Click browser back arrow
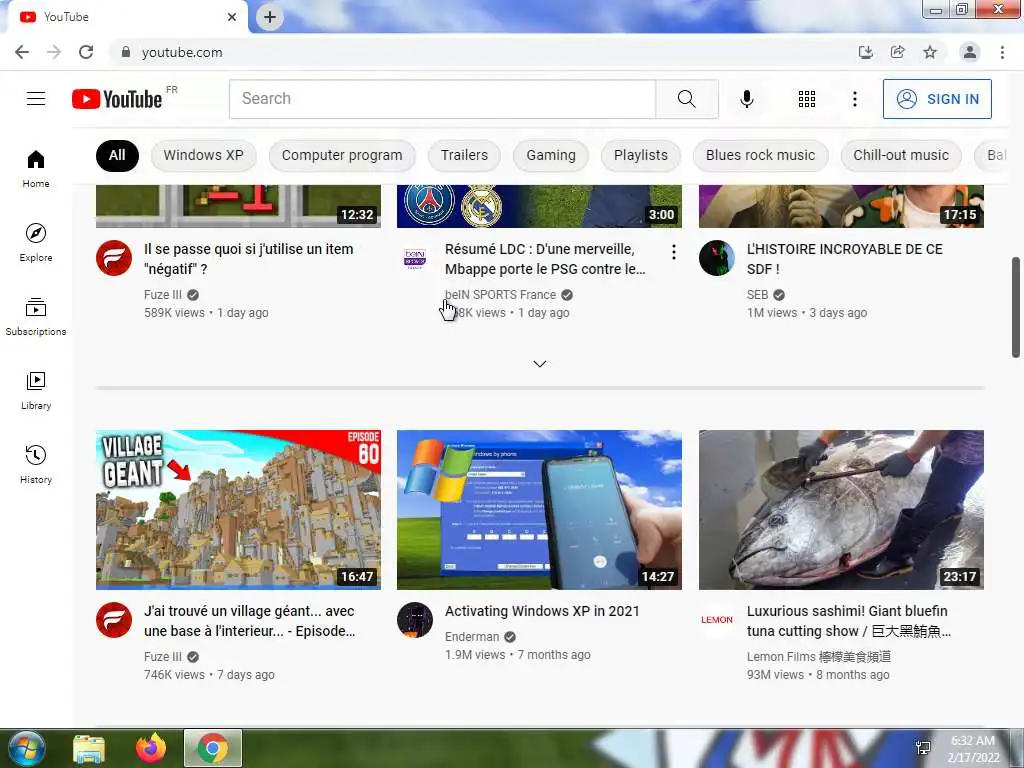Image resolution: width=1024 pixels, height=768 pixels. click(x=22, y=52)
